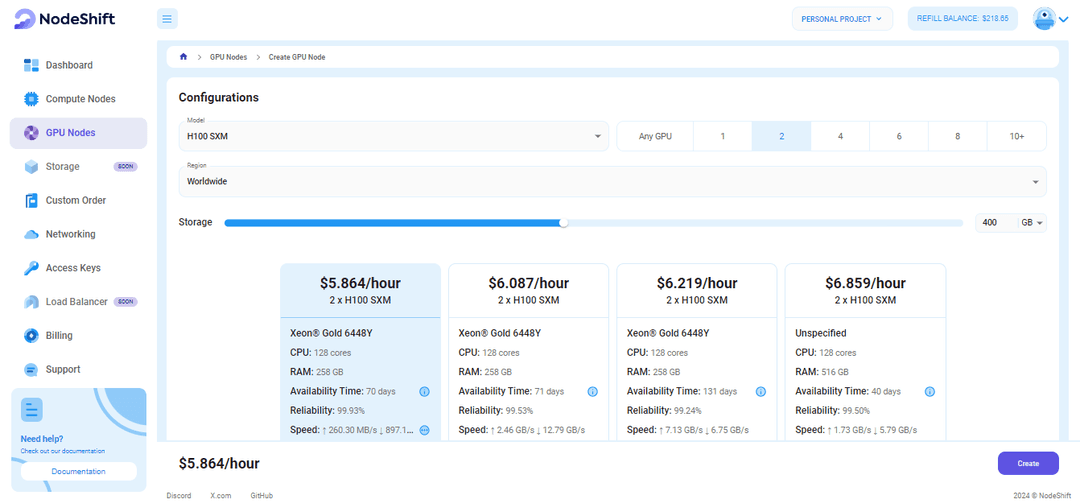
Task: Select GPU count 1
Action: coord(723,136)
